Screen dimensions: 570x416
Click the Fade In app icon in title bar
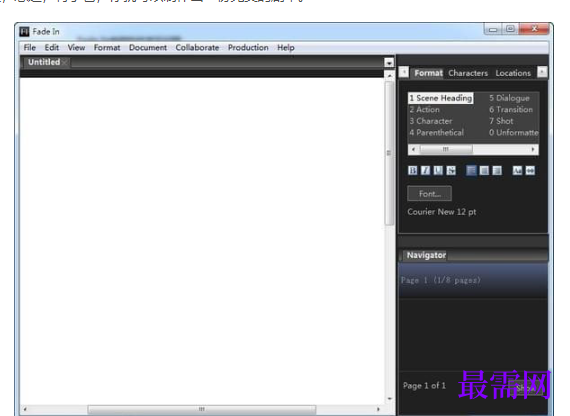coord(24,32)
